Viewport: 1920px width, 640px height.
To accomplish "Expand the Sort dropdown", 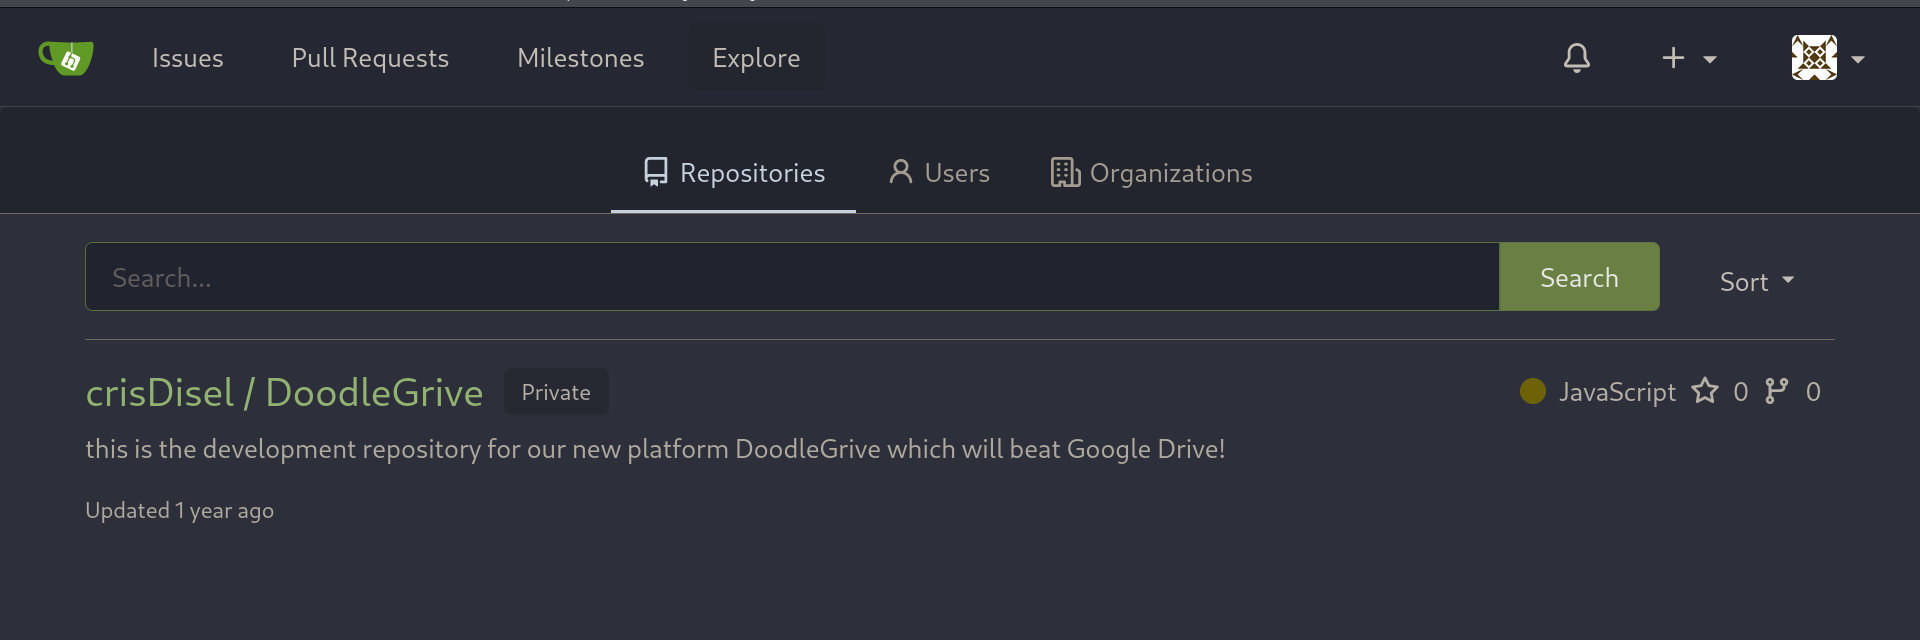I will coord(1756,282).
